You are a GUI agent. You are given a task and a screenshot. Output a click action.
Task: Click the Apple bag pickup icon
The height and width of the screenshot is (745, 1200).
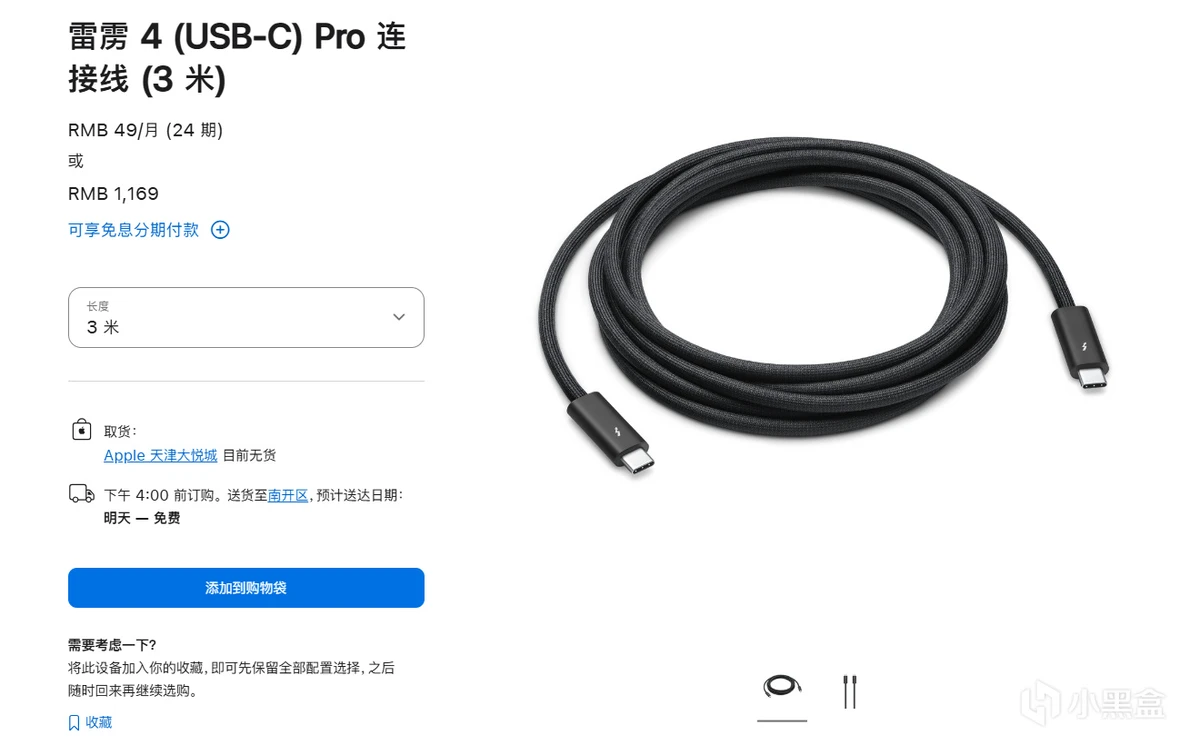click(82, 430)
